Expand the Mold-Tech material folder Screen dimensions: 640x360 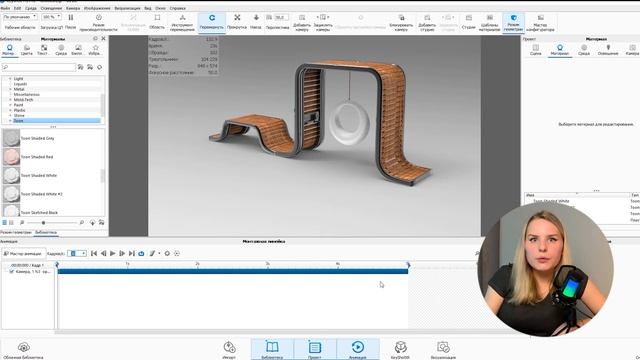(x=10, y=100)
